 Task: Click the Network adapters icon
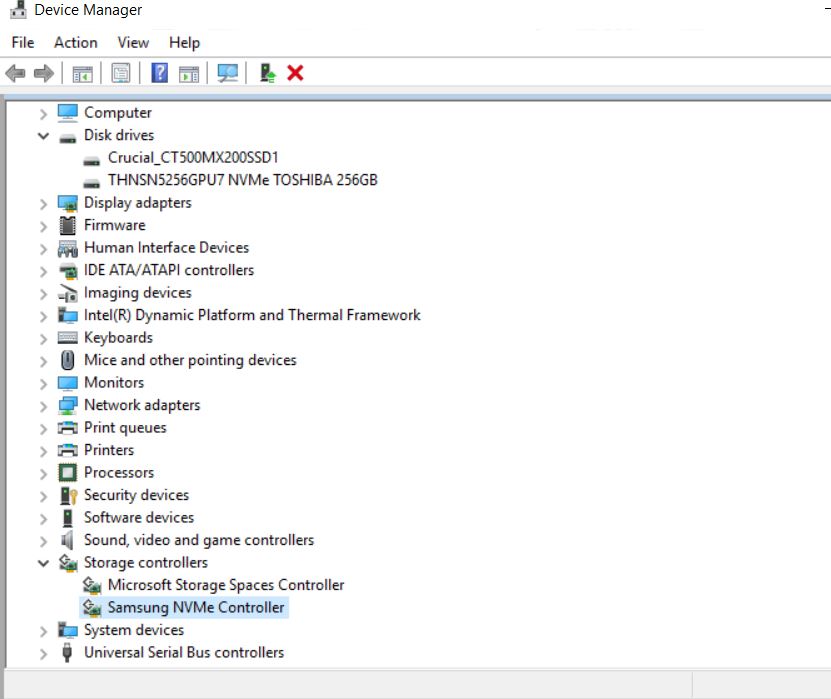coord(67,405)
